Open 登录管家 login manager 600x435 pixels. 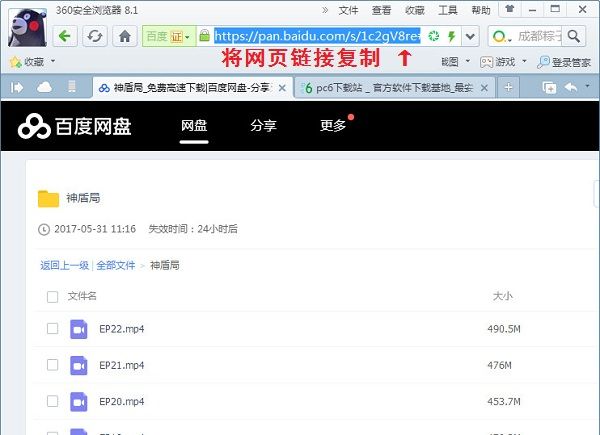pos(564,62)
